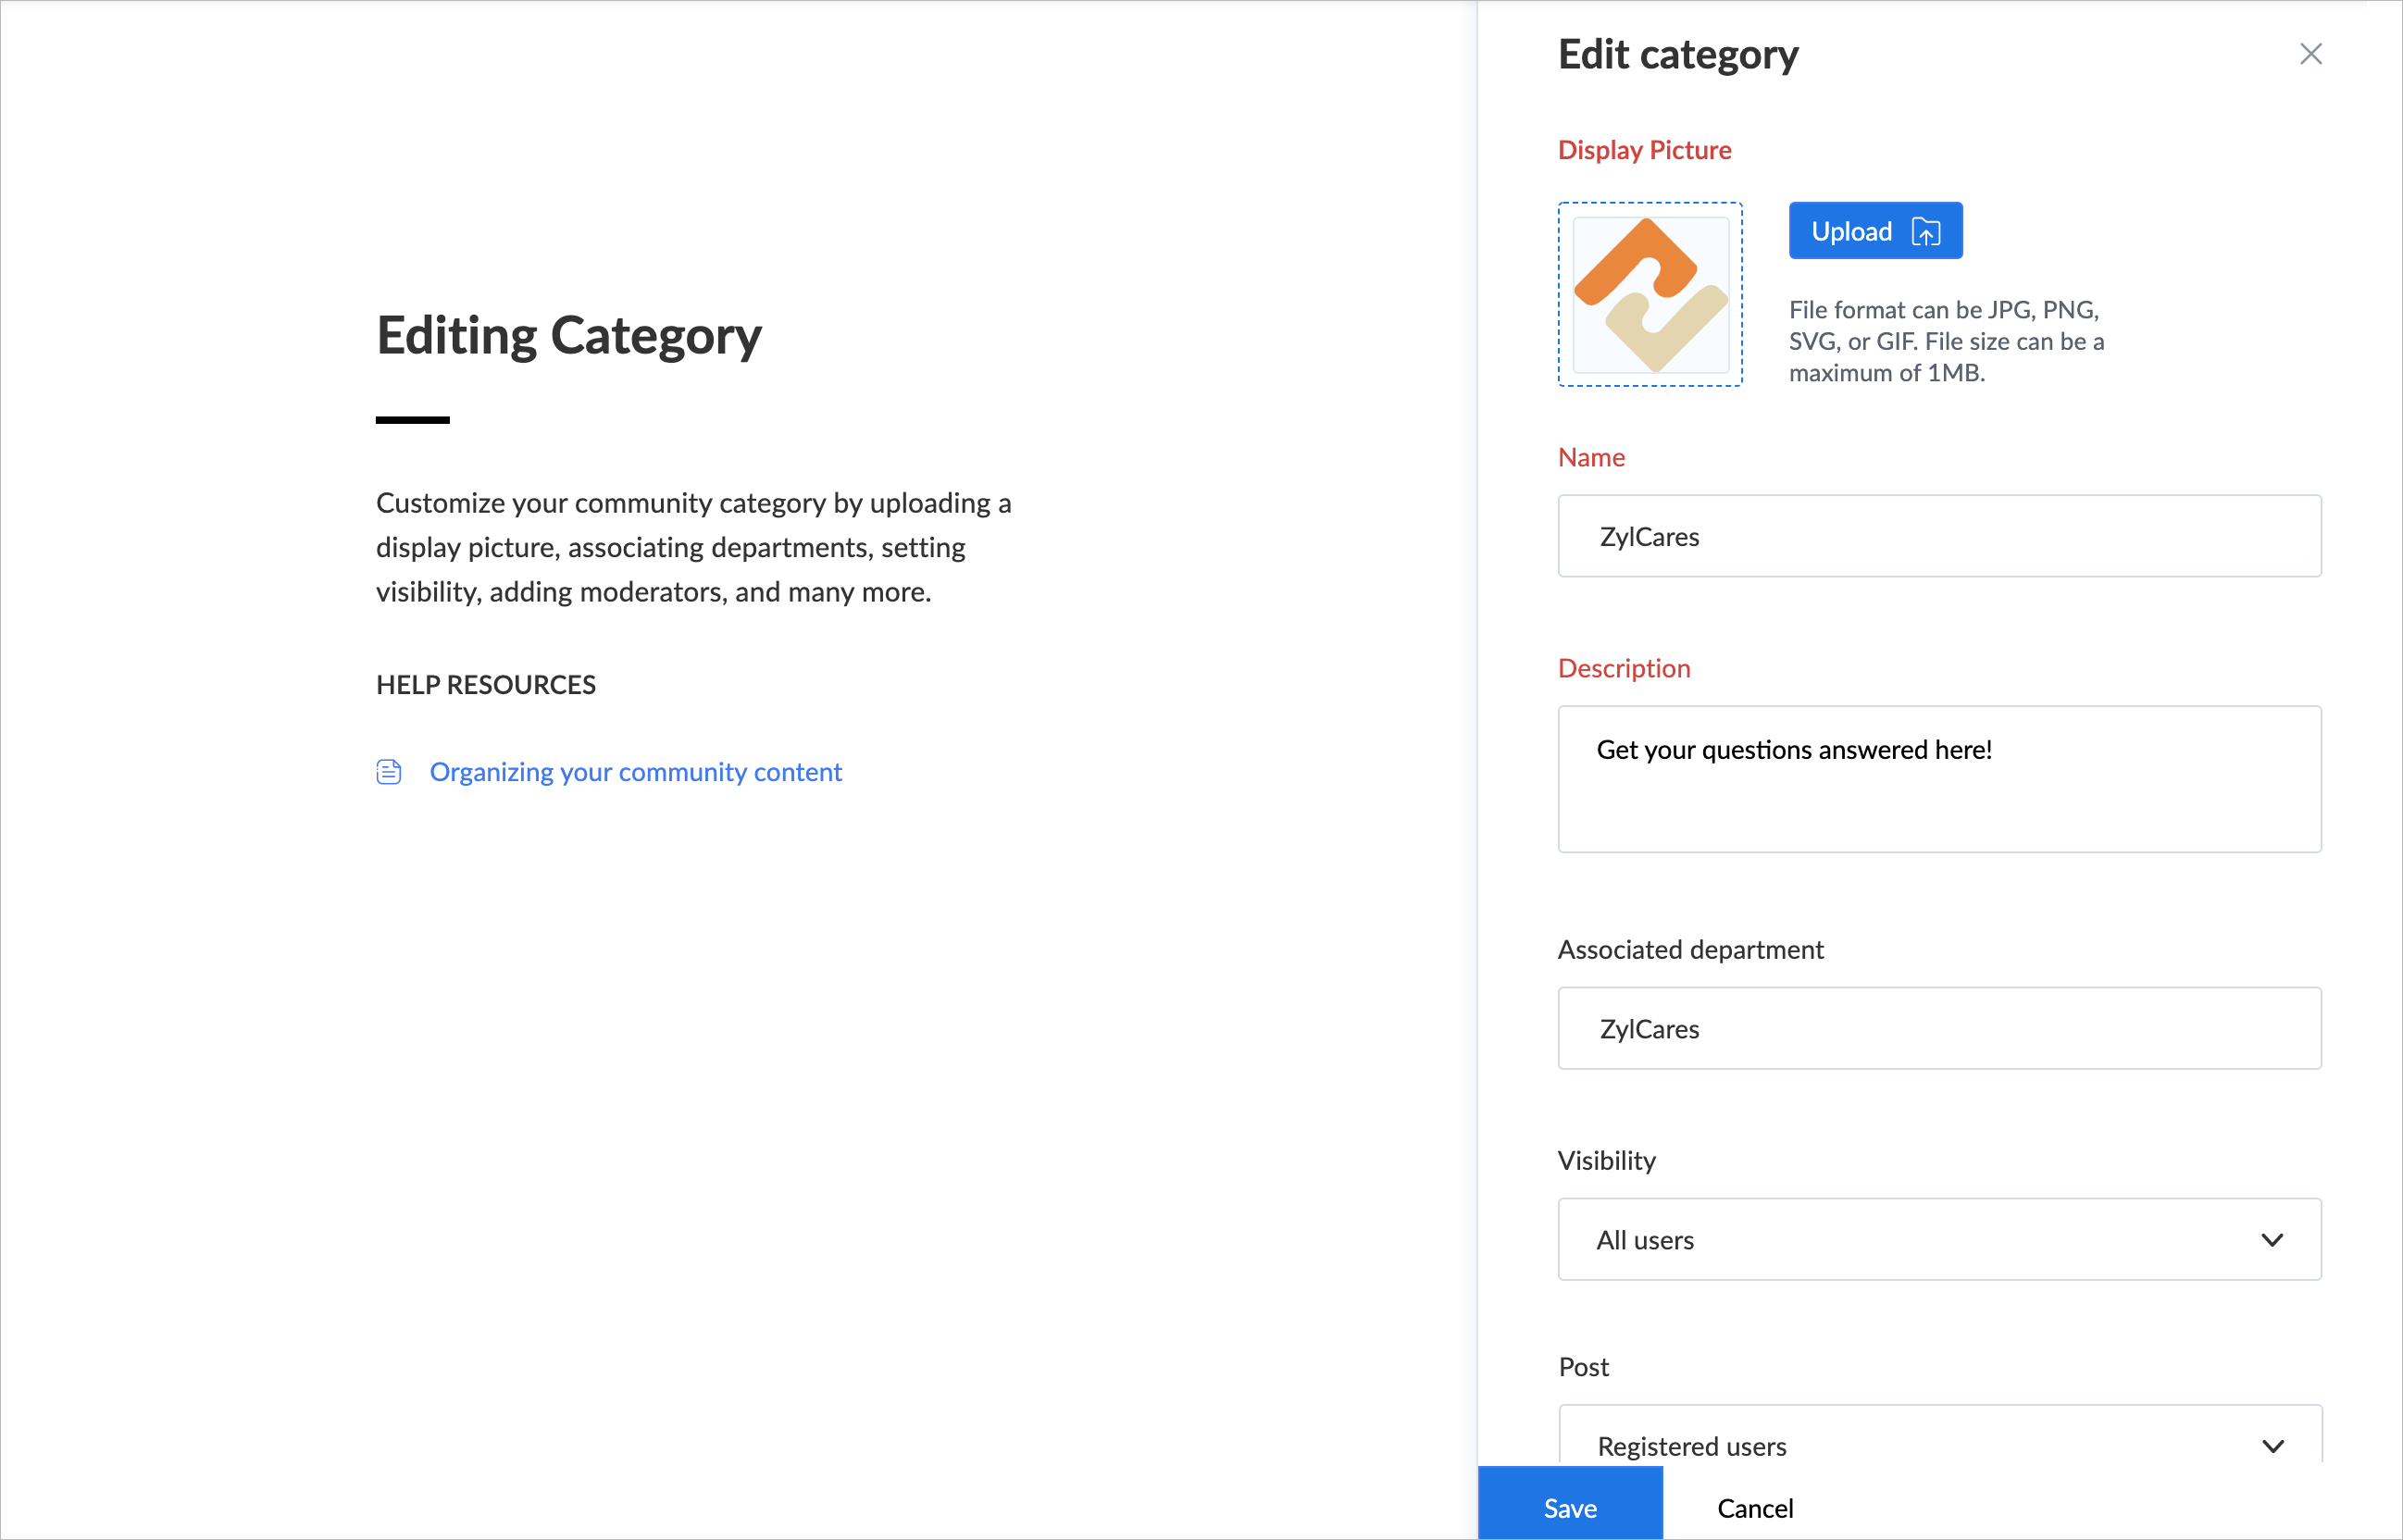This screenshot has height=1540, width=2403.
Task: Select the ZylCares display picture thumbnail
Action: click(1650, 295)
